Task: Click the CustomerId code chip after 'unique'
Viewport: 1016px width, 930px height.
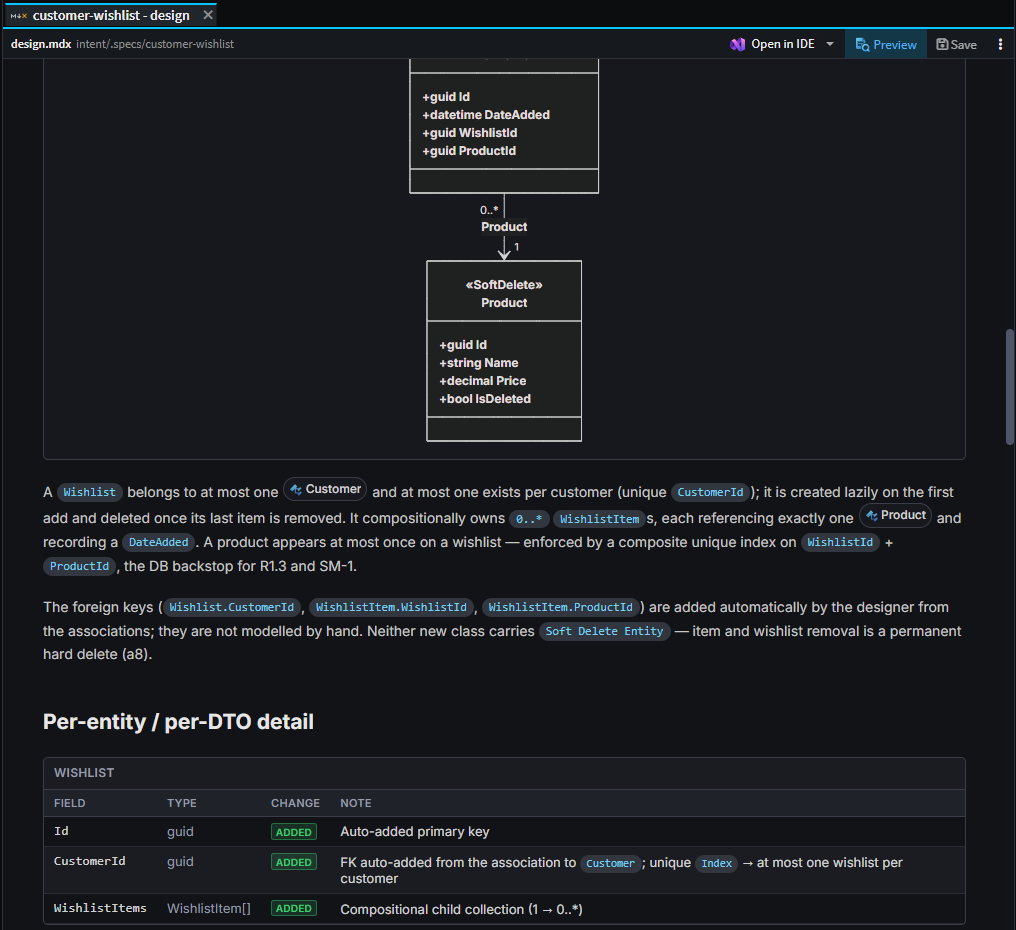Action: click(x=710, y=493)
